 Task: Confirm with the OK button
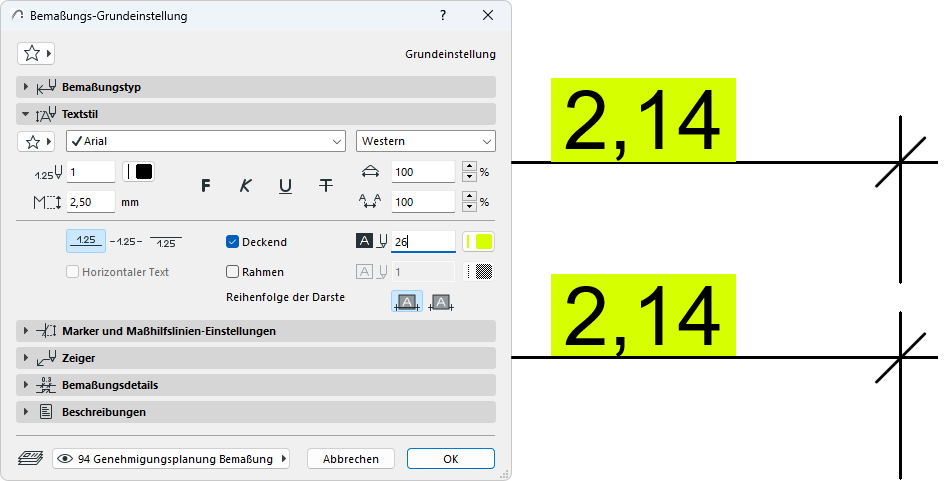tap(450, 459)
